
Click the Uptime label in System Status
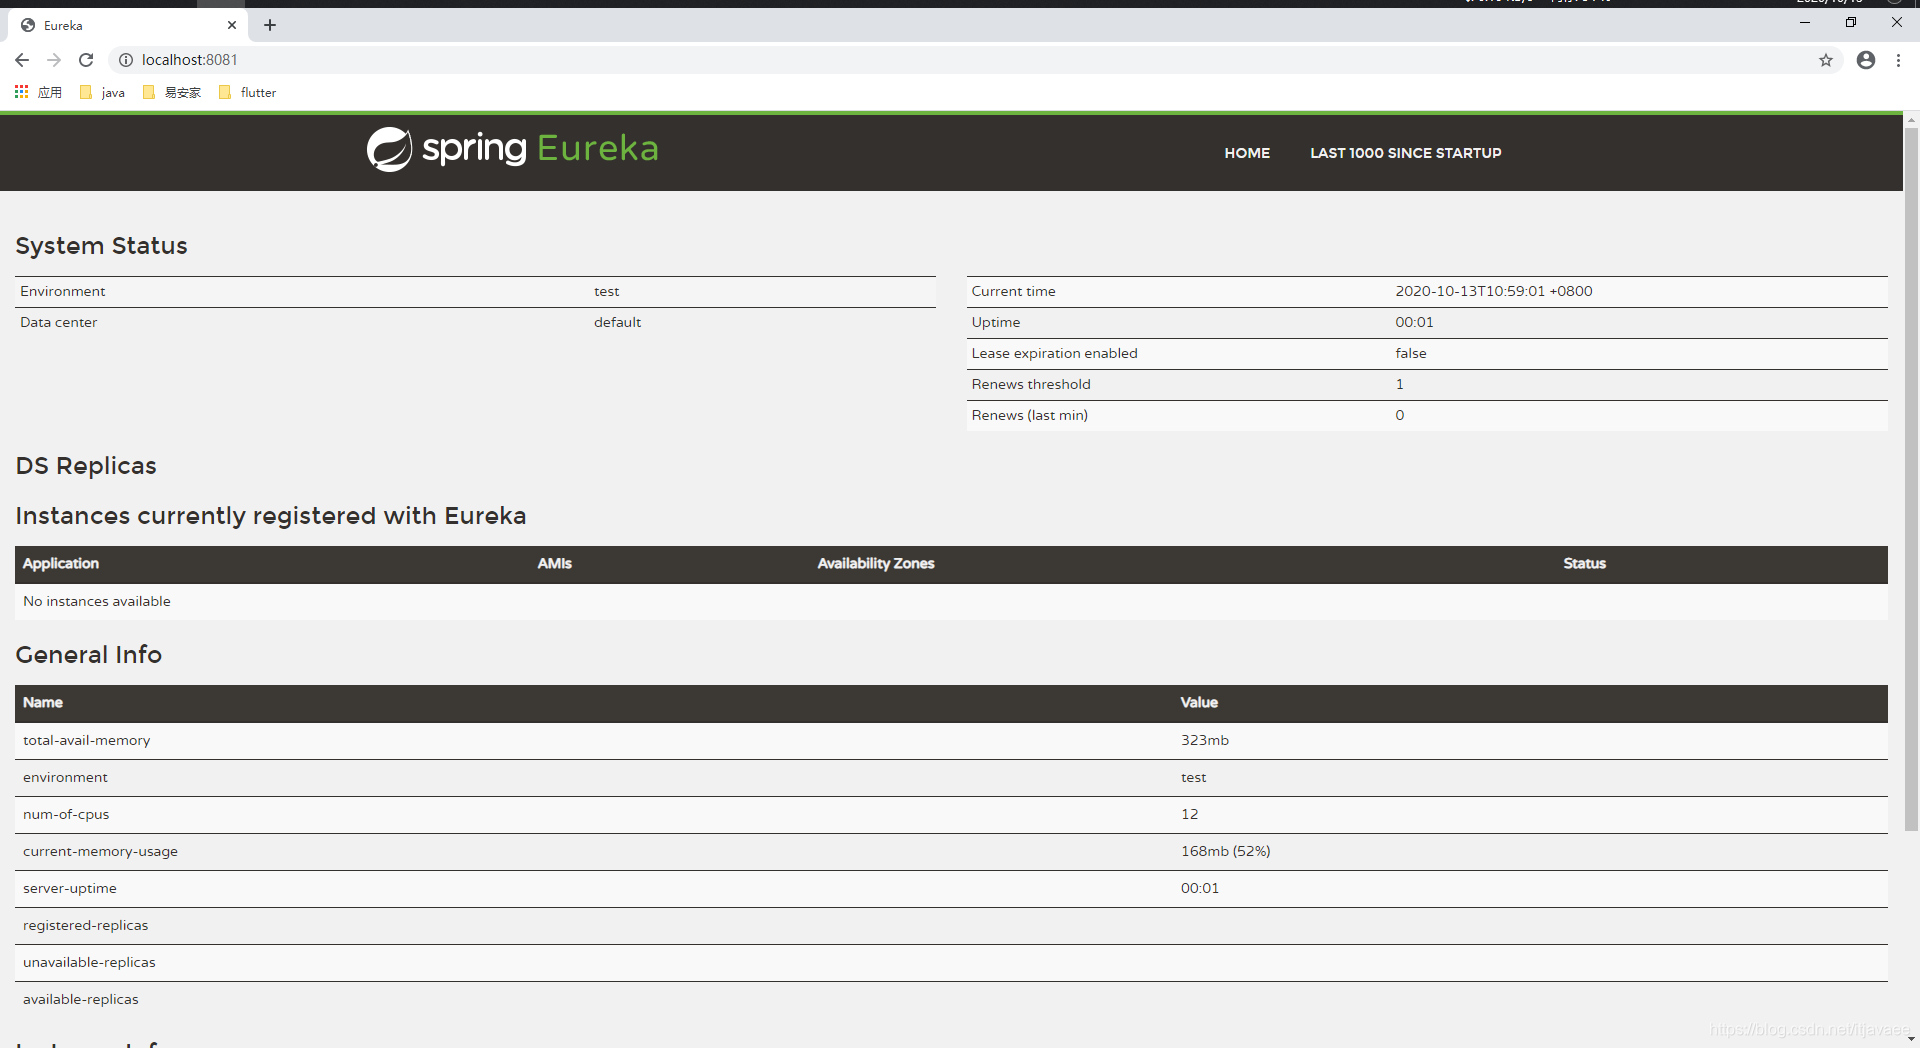(995, 323)
